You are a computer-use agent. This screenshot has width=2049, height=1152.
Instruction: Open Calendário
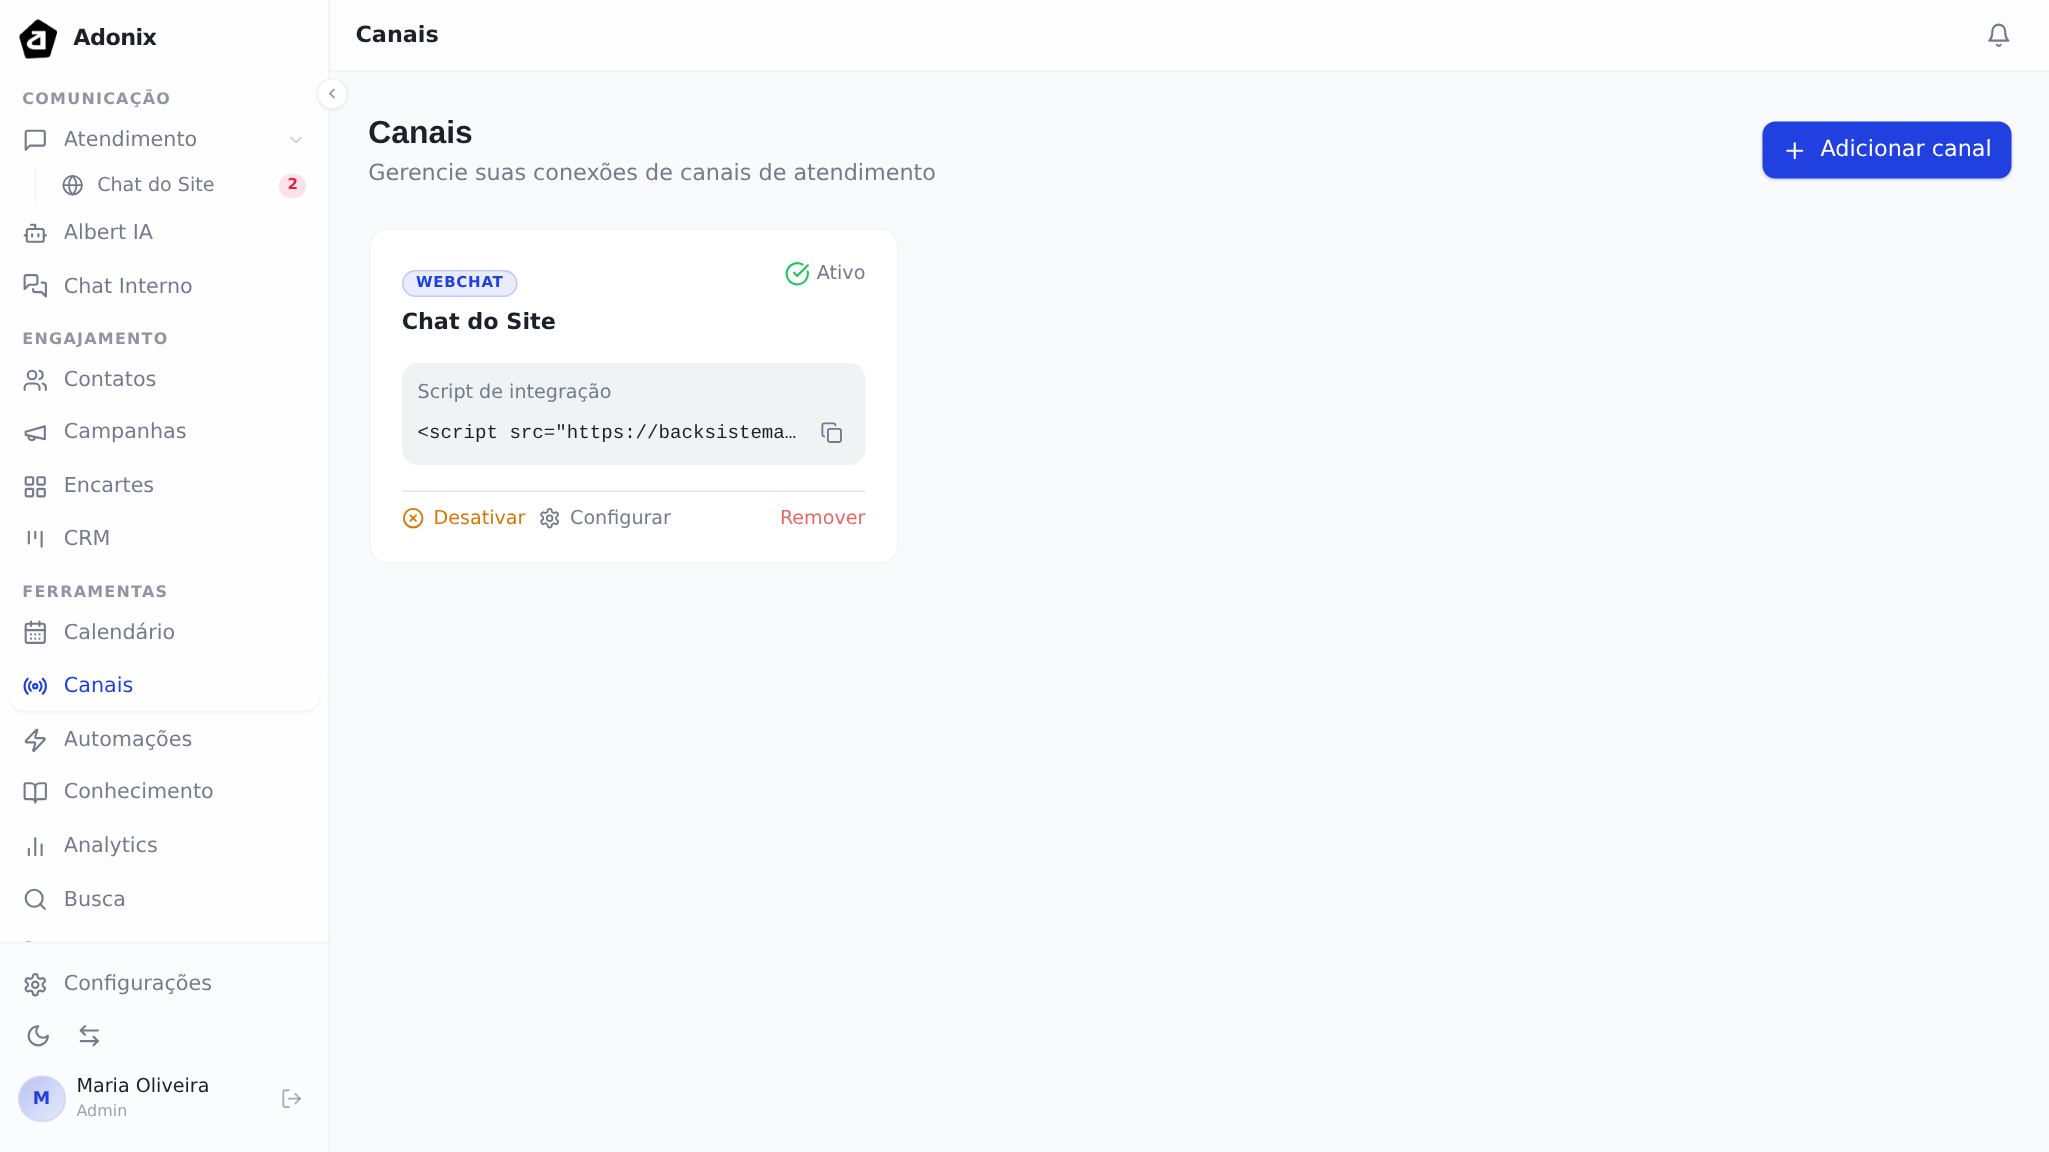tap(164, 632)
